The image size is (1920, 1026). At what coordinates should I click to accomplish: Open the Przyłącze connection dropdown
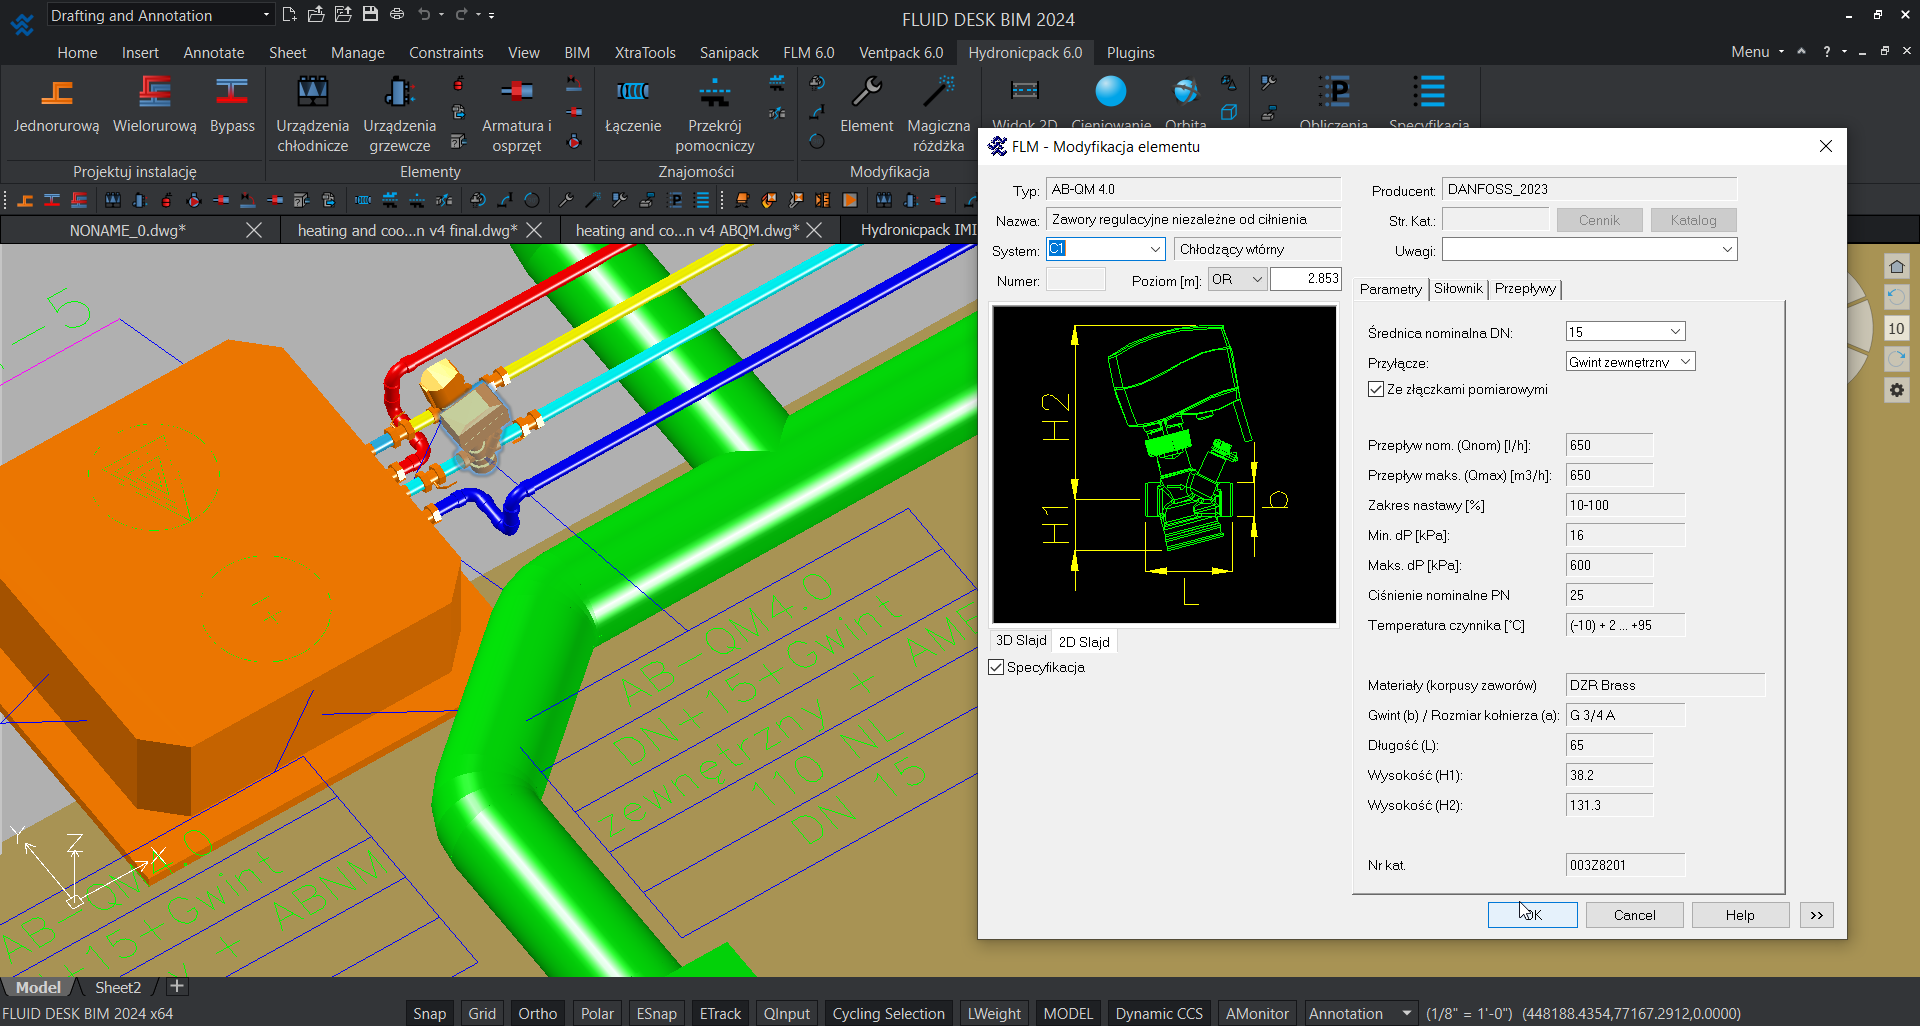[1684, 362]
